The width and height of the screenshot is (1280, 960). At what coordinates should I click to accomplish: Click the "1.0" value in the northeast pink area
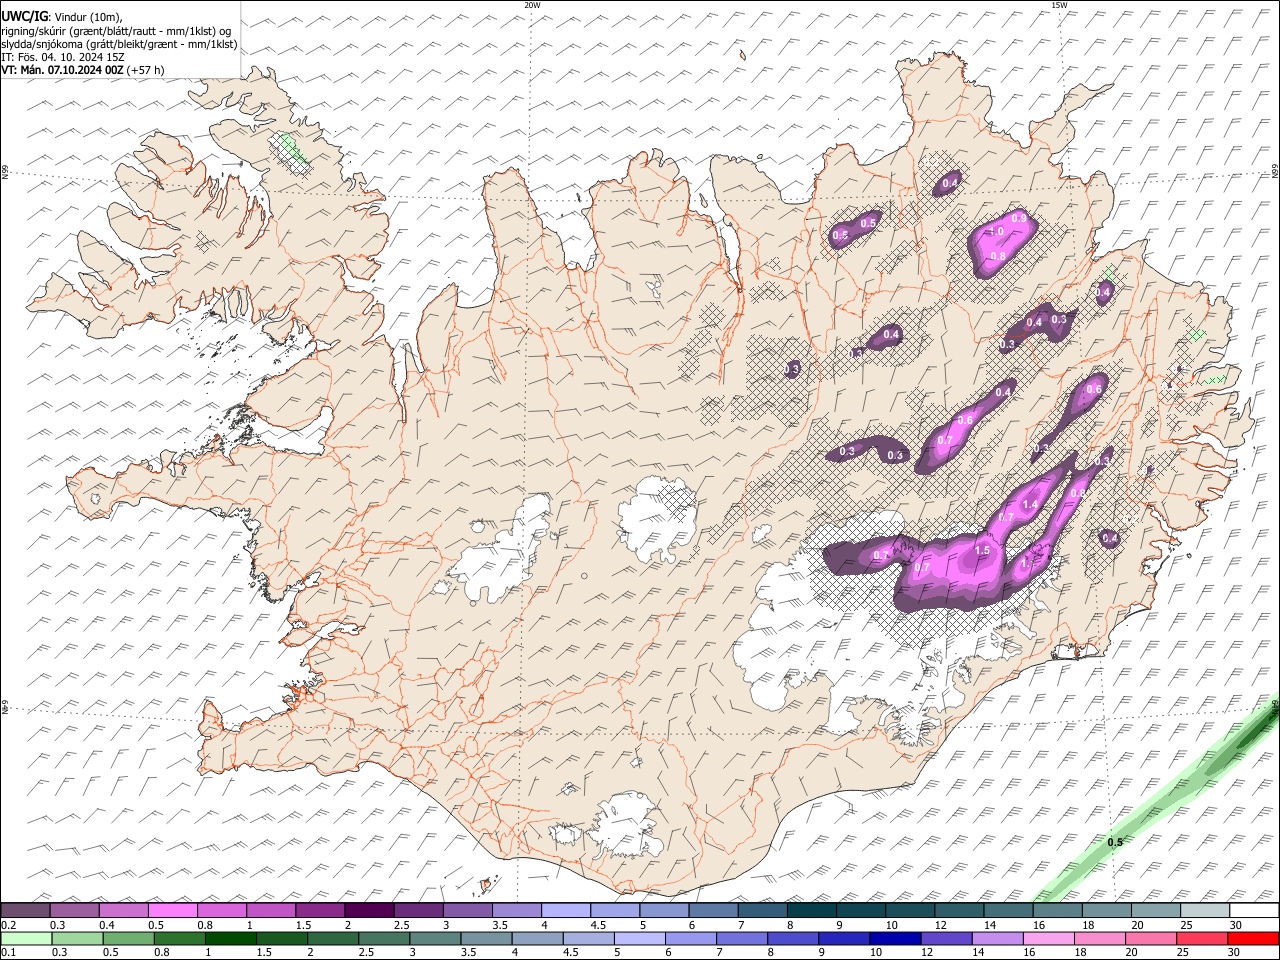[x=996, y=232]
